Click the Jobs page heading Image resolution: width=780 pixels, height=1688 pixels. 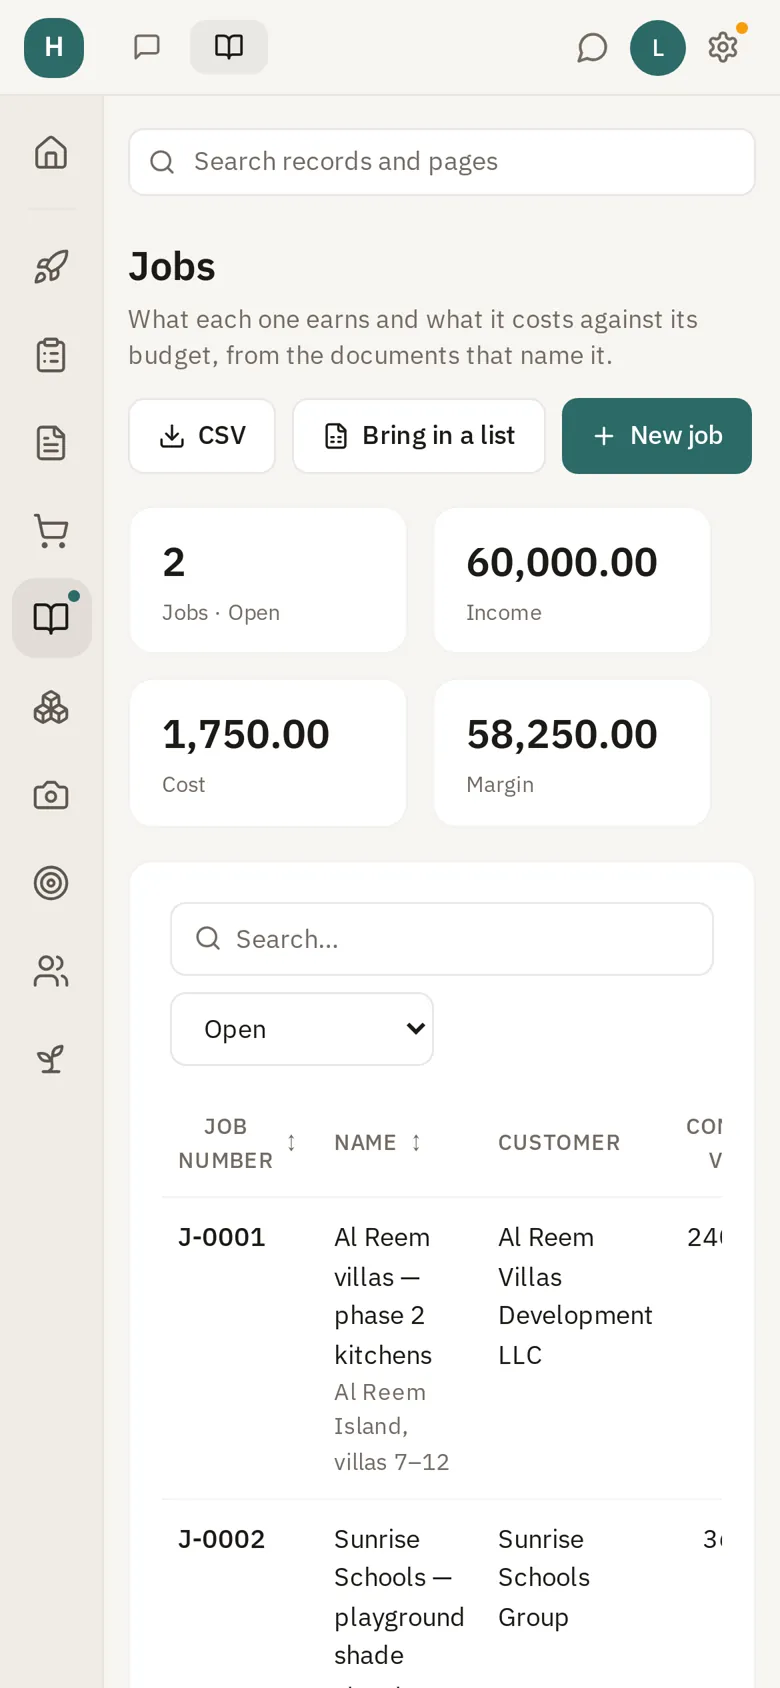(x=172, y=267)
